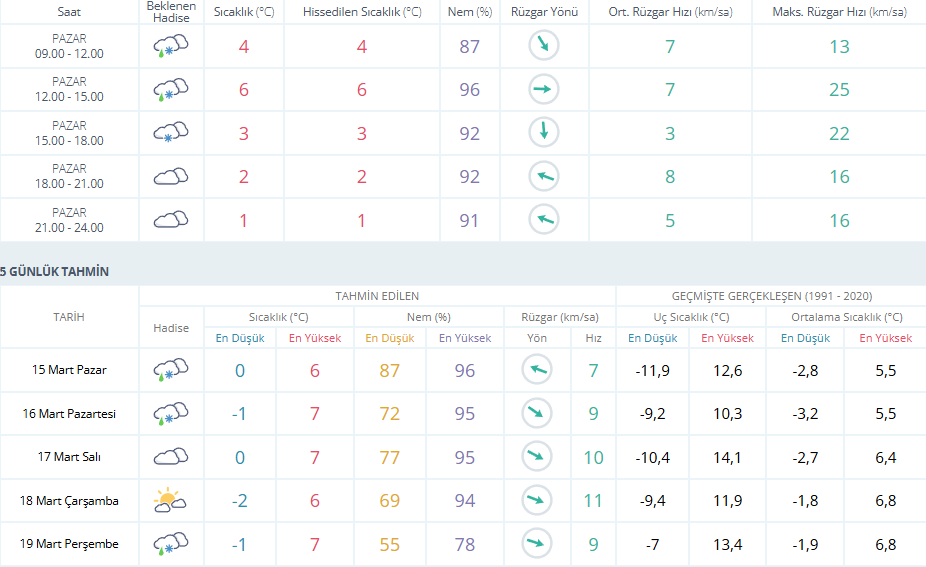This screenshot has height=567, width=926.
Task: Click the PAZAR 12.00 - 15.00 time cell
Action: 69,90
